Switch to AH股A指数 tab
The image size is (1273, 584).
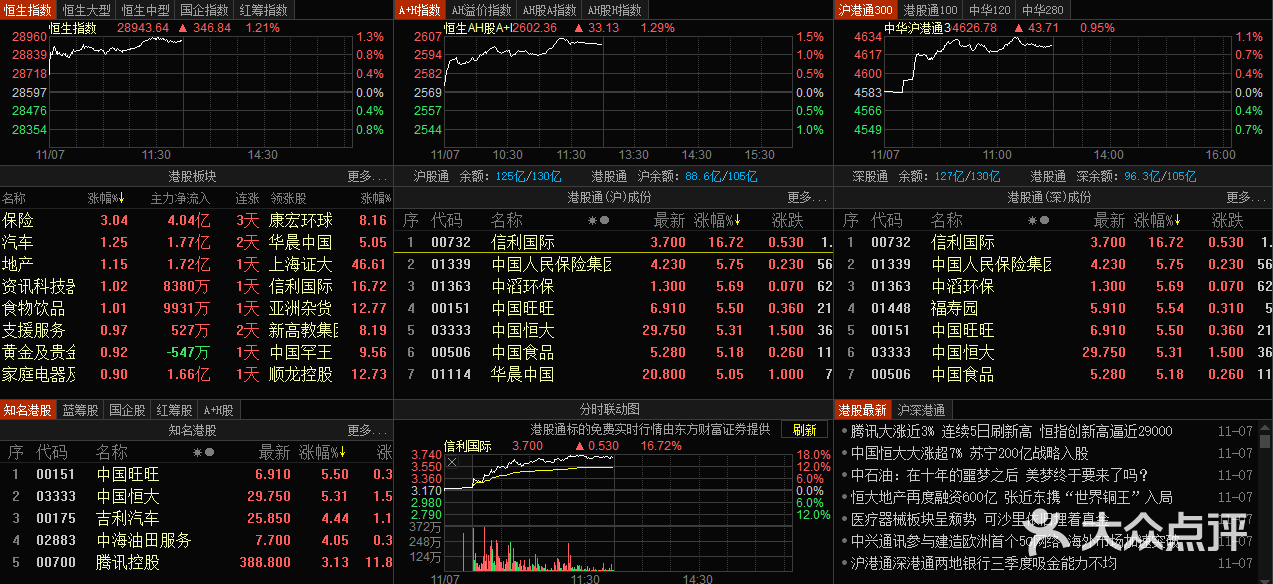(x=551, y=10)
